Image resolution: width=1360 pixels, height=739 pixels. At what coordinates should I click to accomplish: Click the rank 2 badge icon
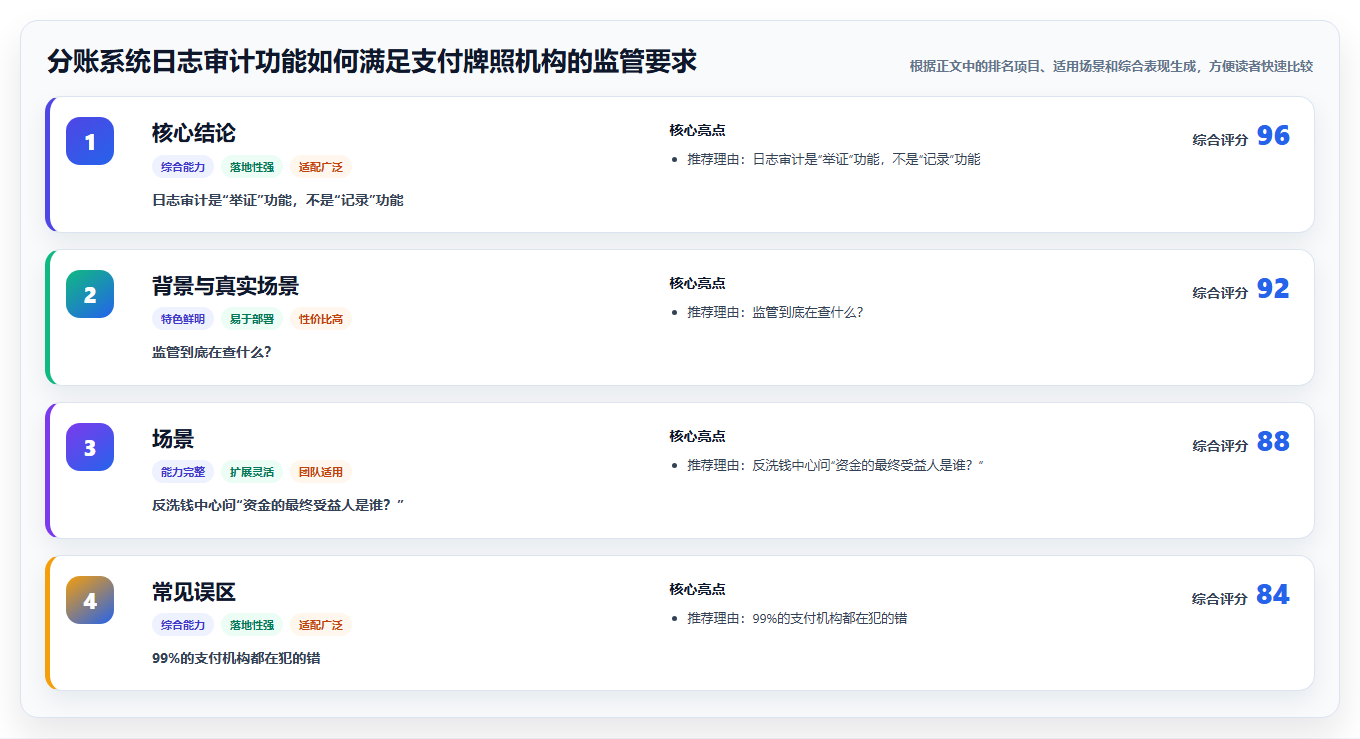coord(90,294)
